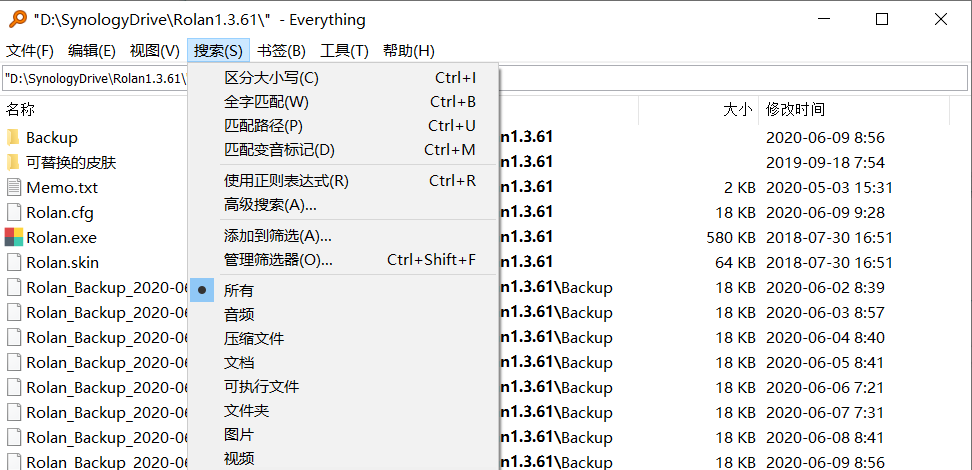Click the 64 KB size cell
The height and width of the screenshot is (470, 972).
[735, 262]
